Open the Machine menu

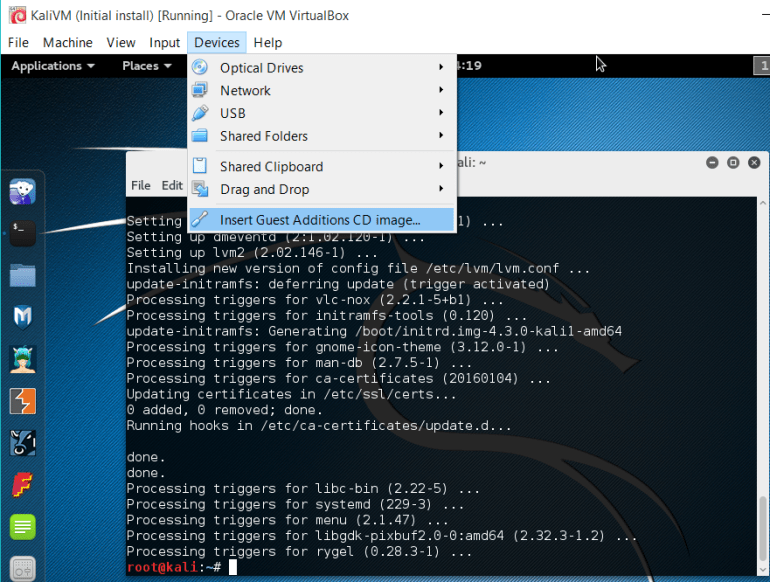click(68, 42)
